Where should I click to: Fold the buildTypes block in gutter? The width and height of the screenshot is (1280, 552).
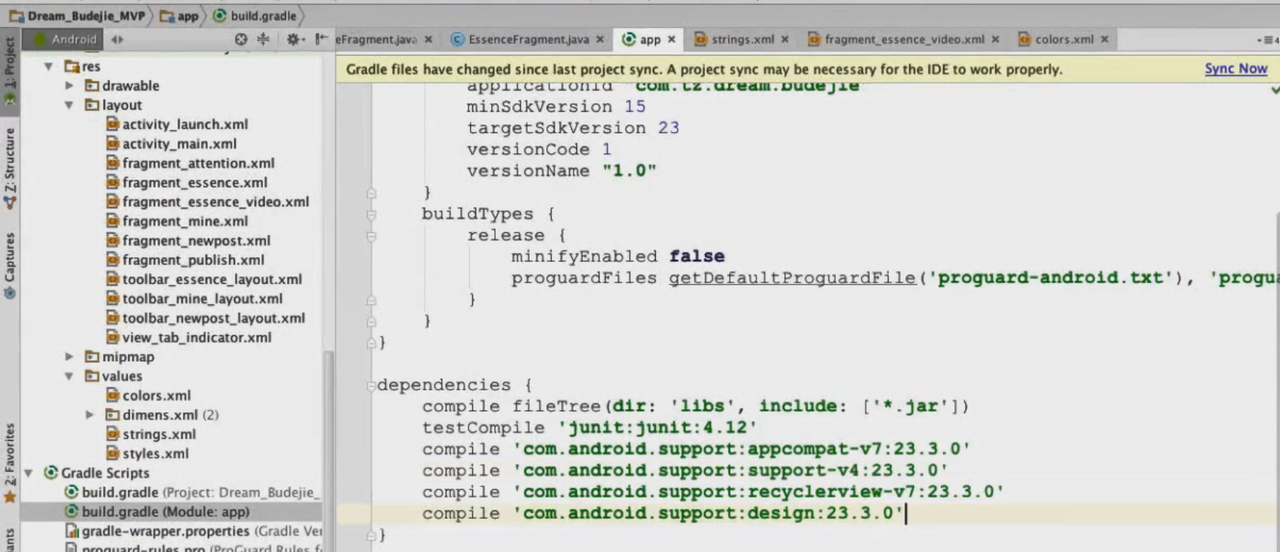[371, 214]
